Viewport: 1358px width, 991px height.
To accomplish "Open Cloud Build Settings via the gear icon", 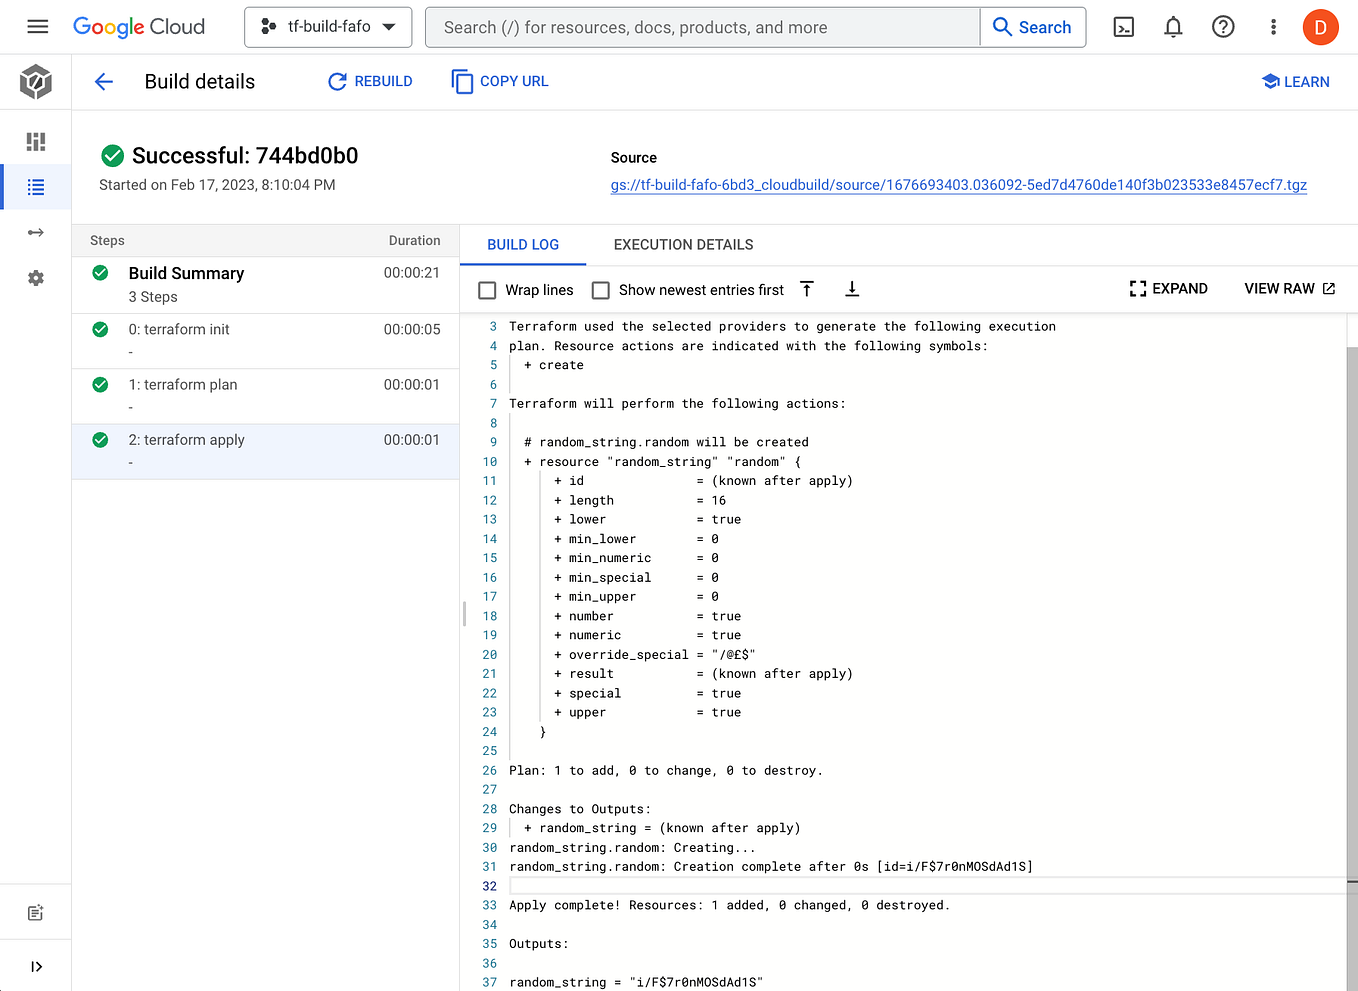I will click(36, 278).
